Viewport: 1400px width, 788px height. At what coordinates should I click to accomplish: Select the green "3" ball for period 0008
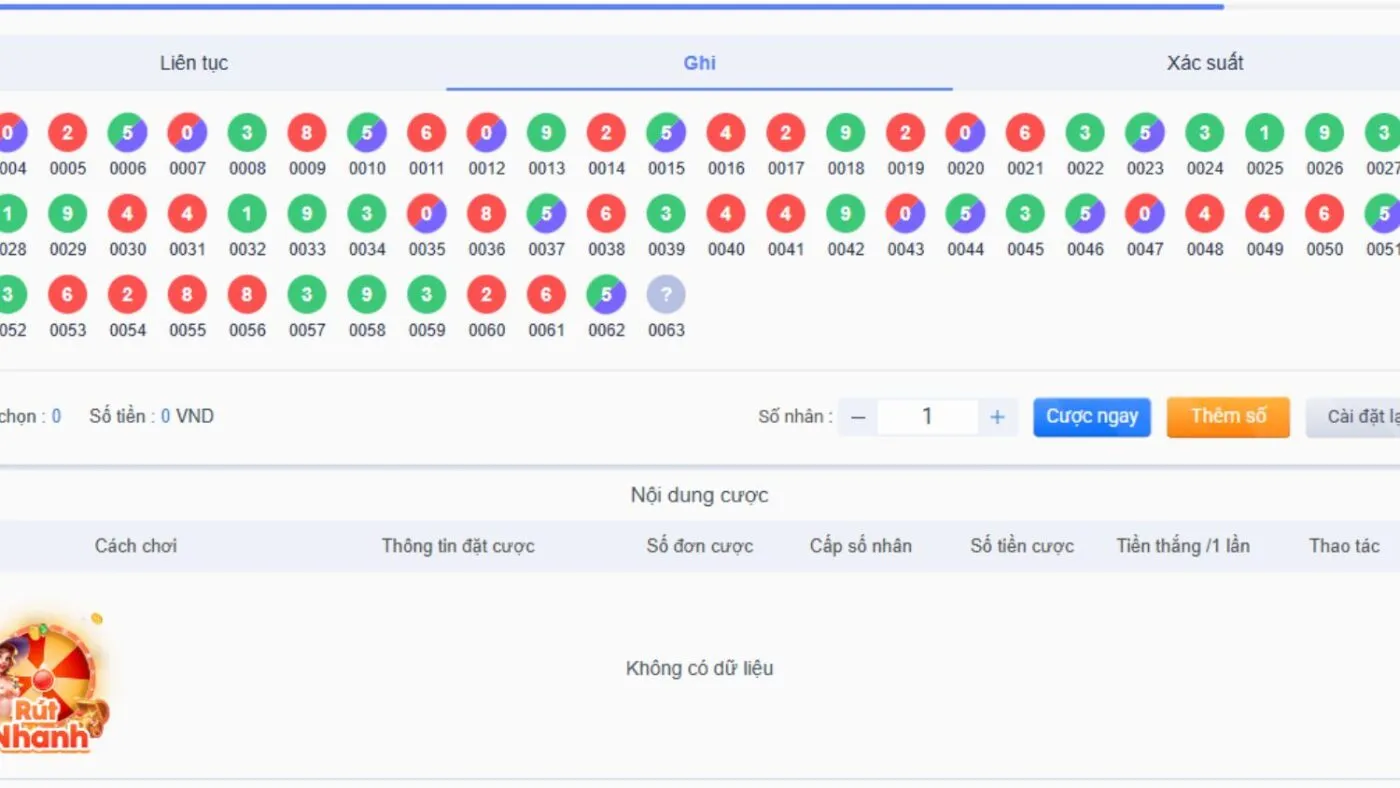tap(247, 132)
